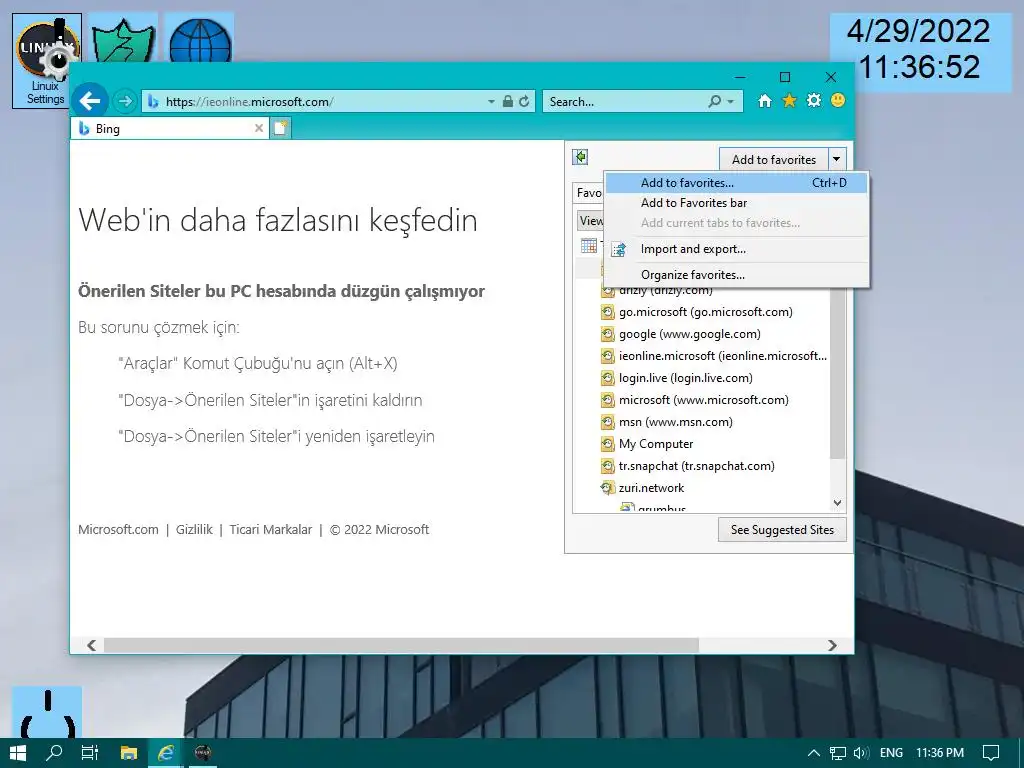The image size is (1024, 768).
Task: Open the address bar dropdown arrow
Action: click(491, 102)
